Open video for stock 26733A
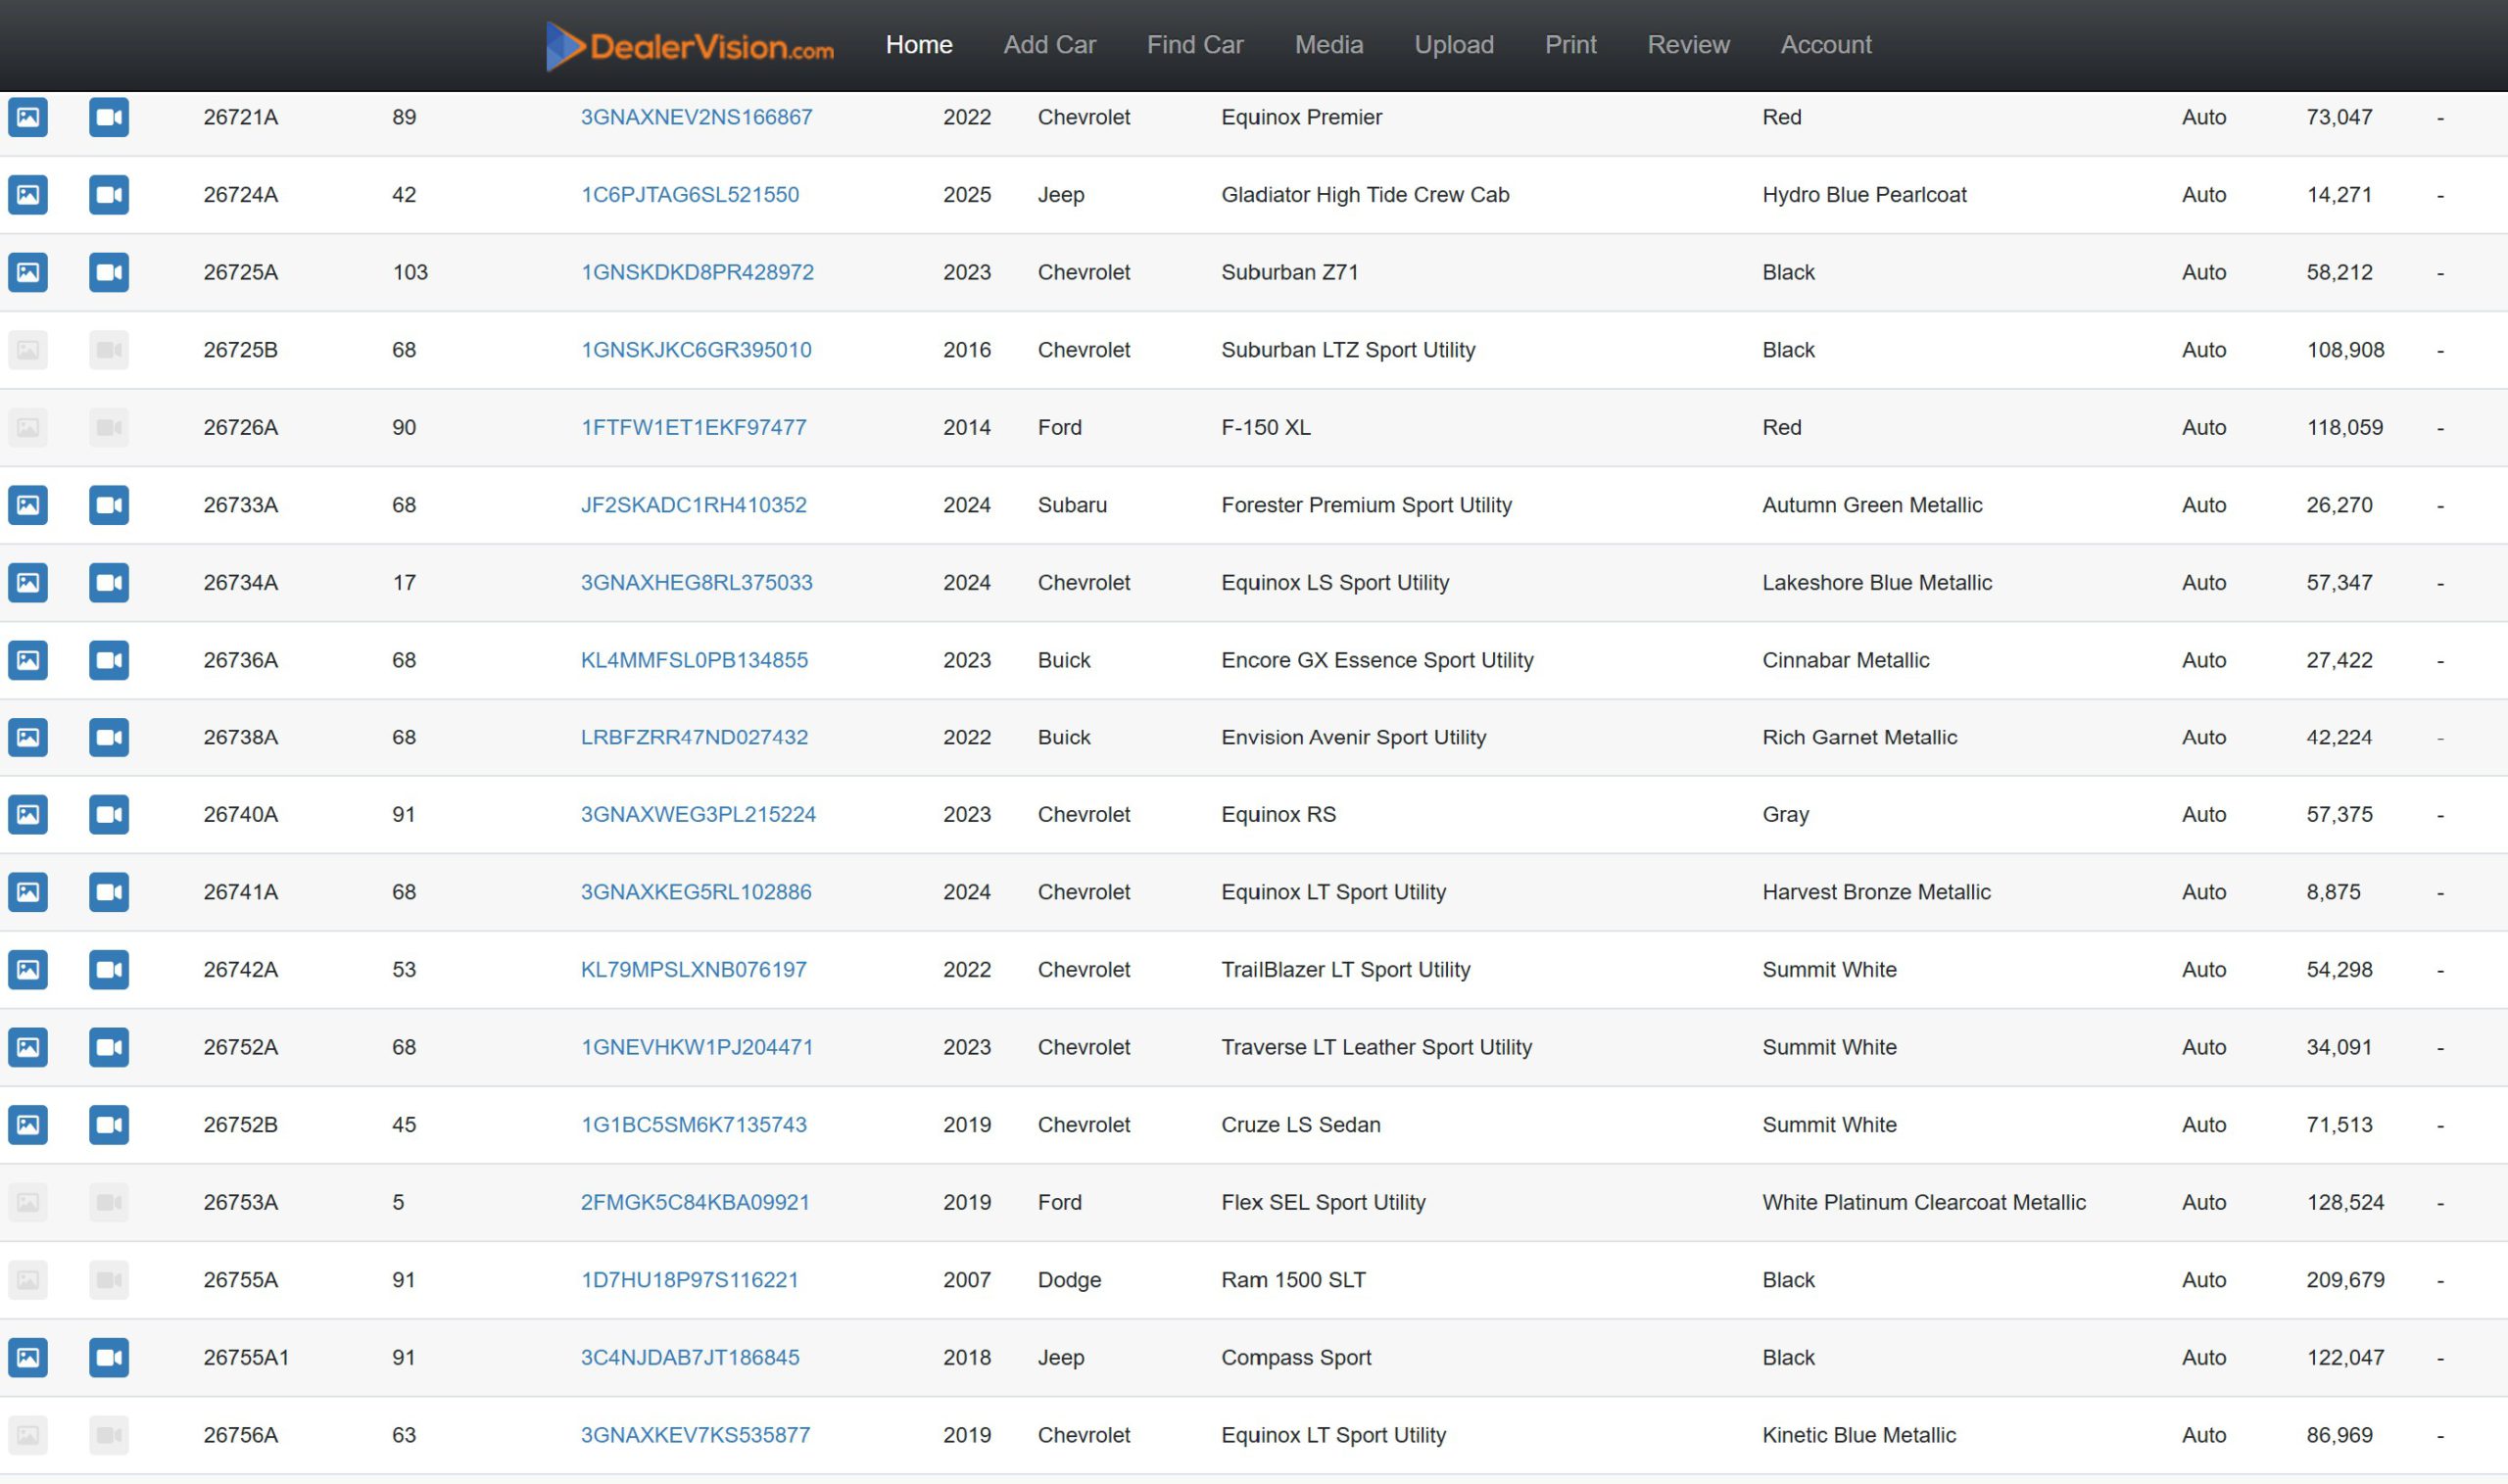This screenshot has height=1484, width=2508. (109, 505)
